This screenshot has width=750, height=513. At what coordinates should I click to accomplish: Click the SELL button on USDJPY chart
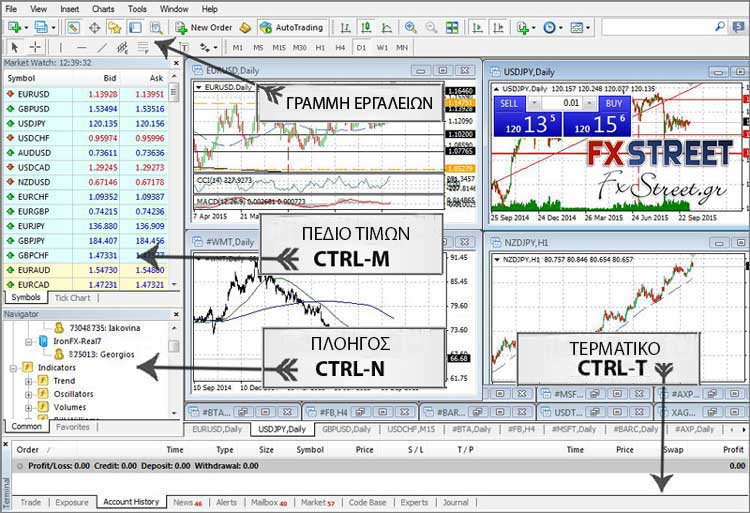click(x=509, y=103)
